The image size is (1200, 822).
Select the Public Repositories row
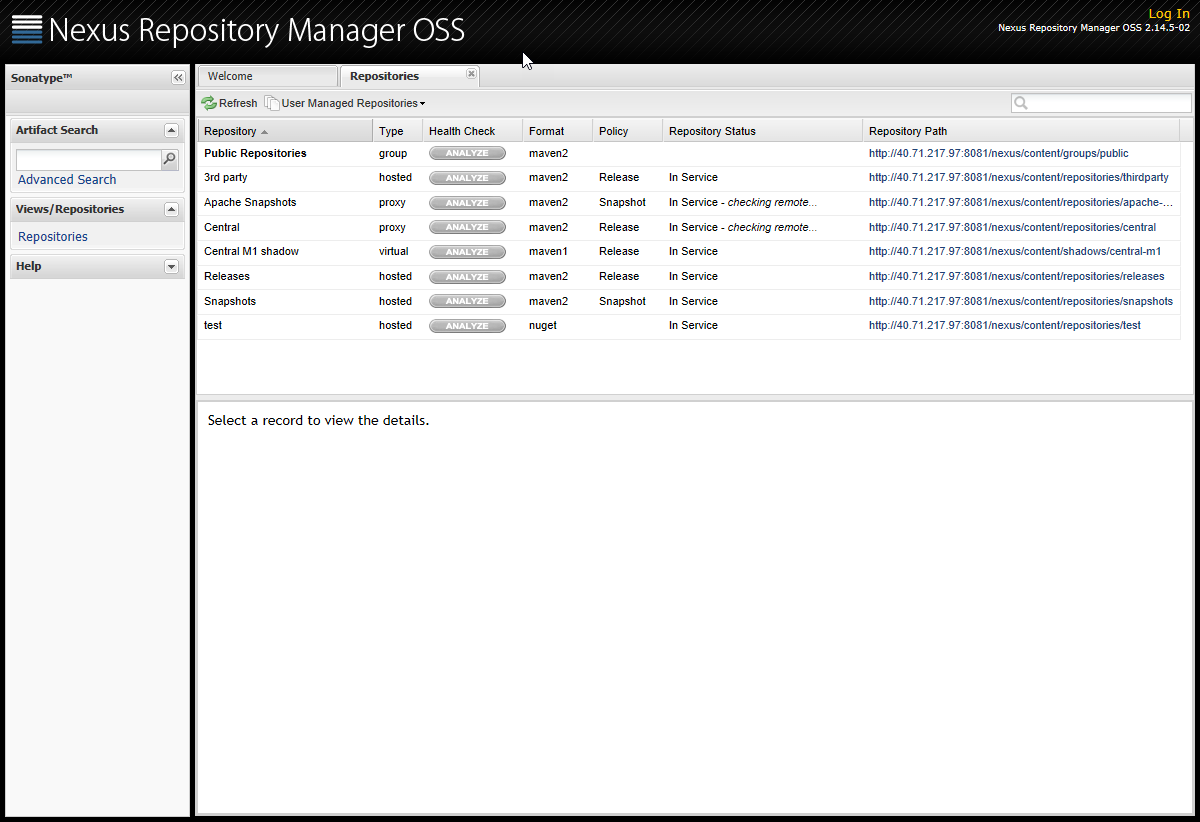pos(688,154)
